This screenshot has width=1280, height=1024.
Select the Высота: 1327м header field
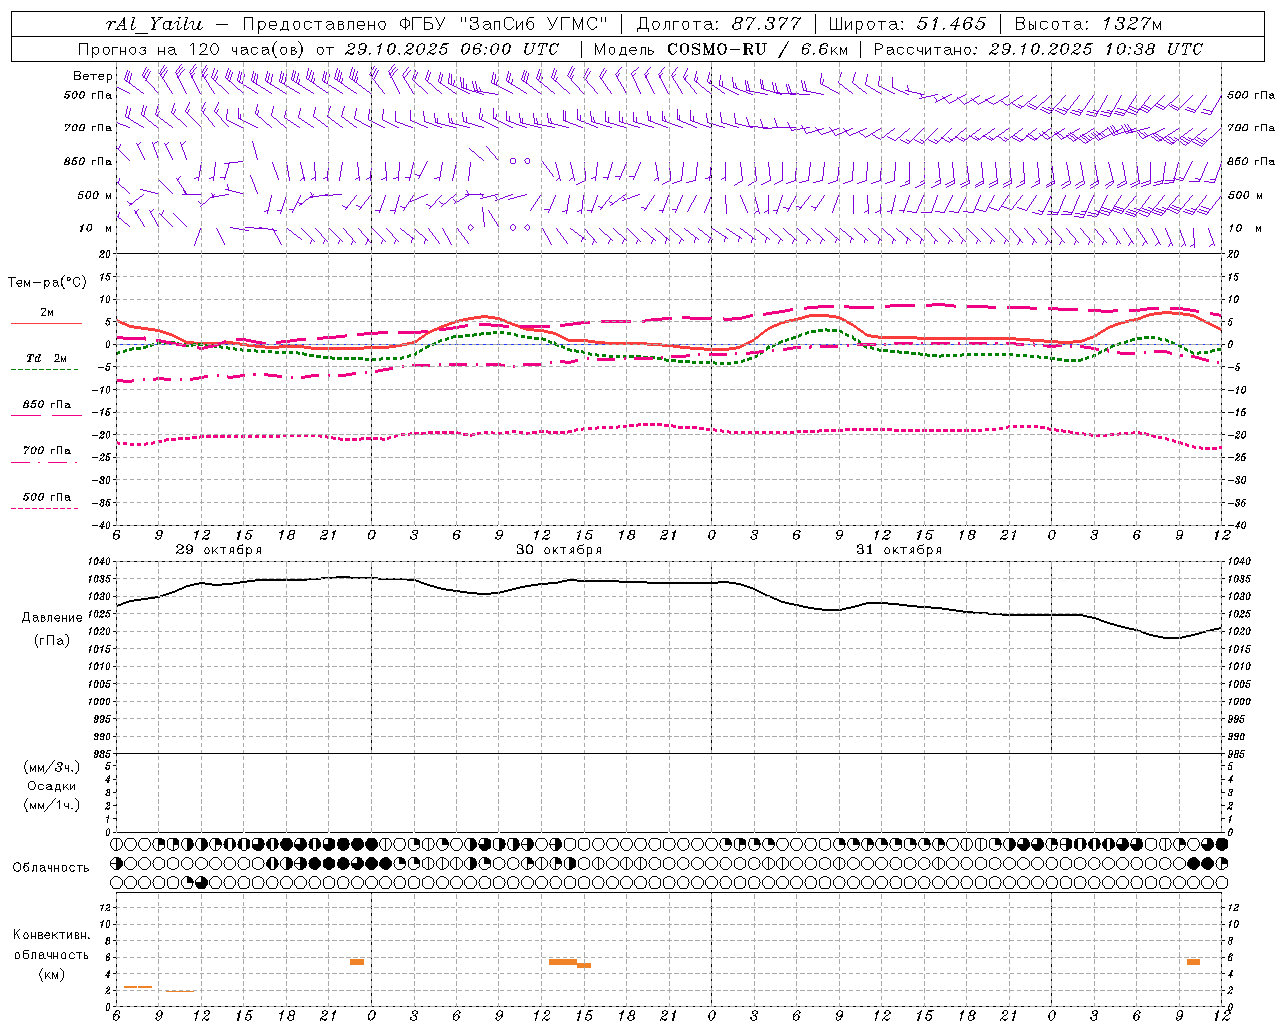pyautogui.click(x=1088, y=24)
